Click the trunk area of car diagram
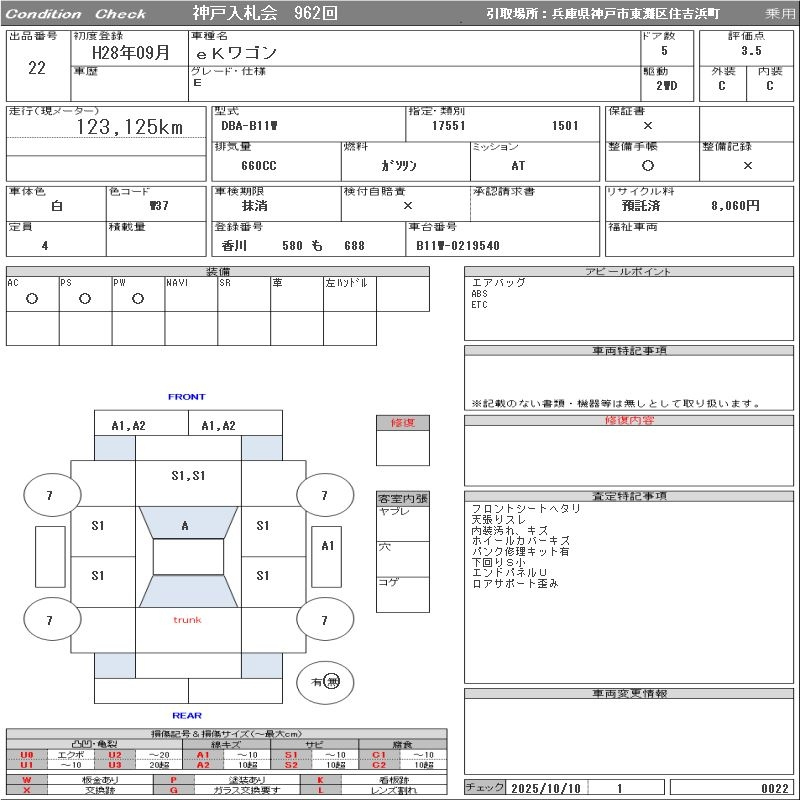The height and width of the screenshot is (800, 800). (187, 620)
